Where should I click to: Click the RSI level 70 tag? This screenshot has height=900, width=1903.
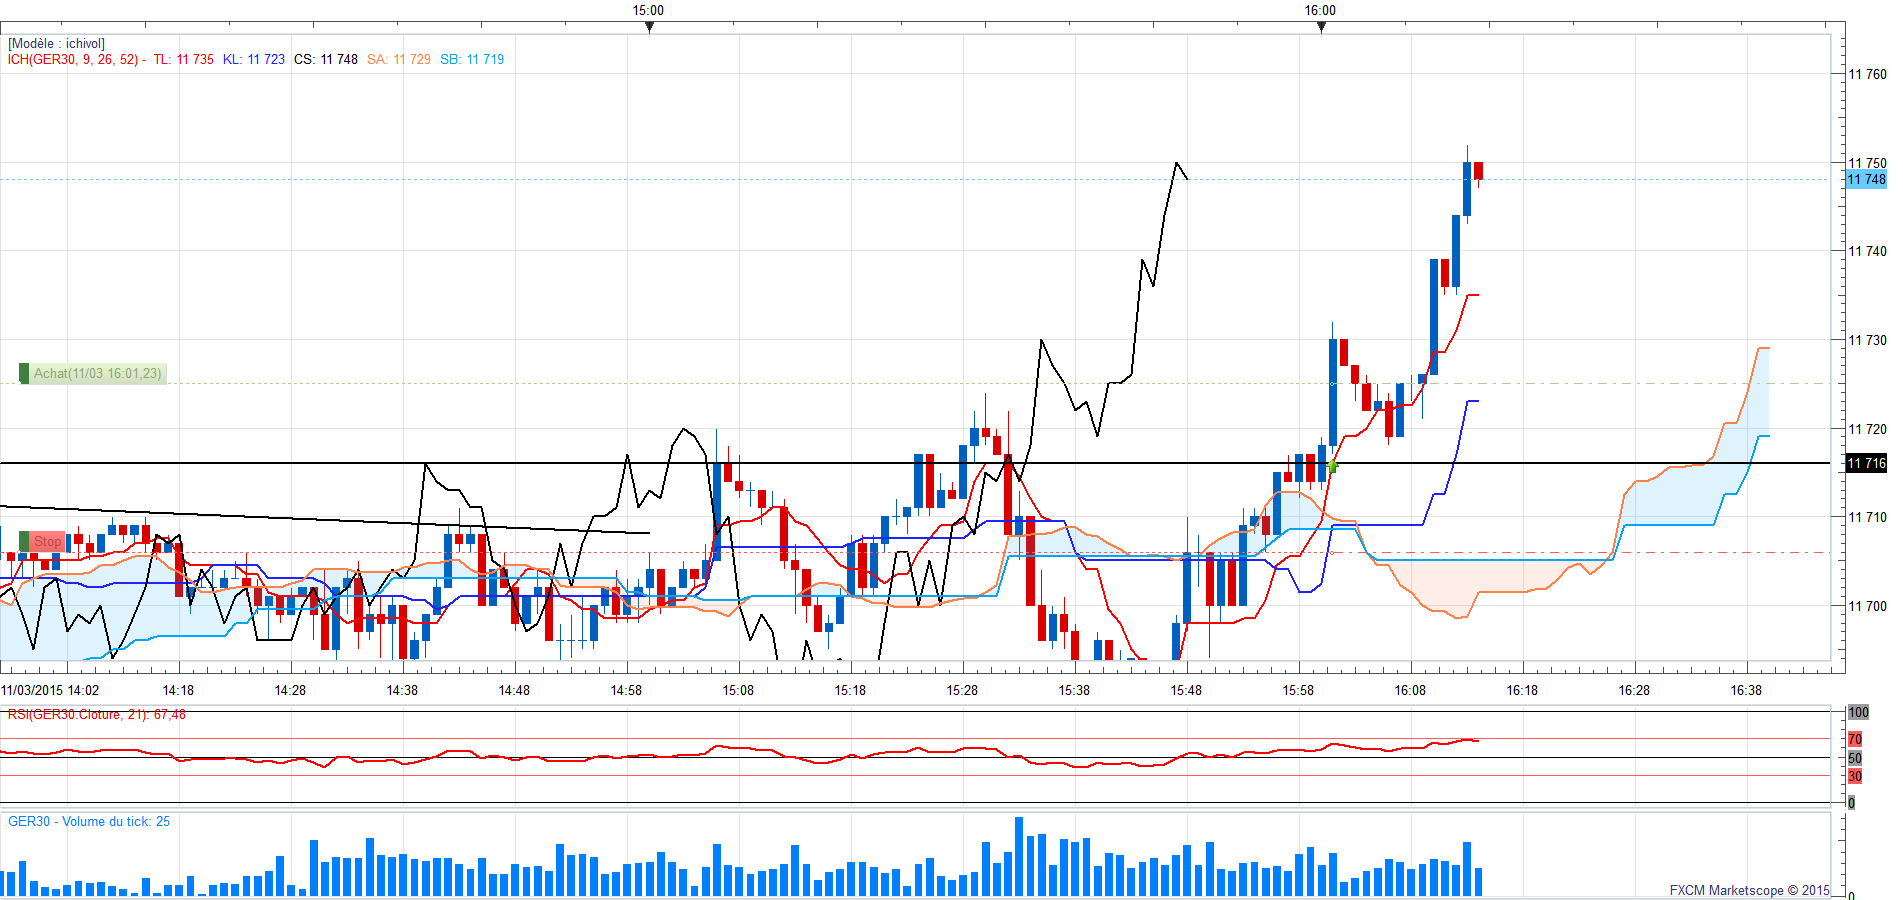point(1855,739)
